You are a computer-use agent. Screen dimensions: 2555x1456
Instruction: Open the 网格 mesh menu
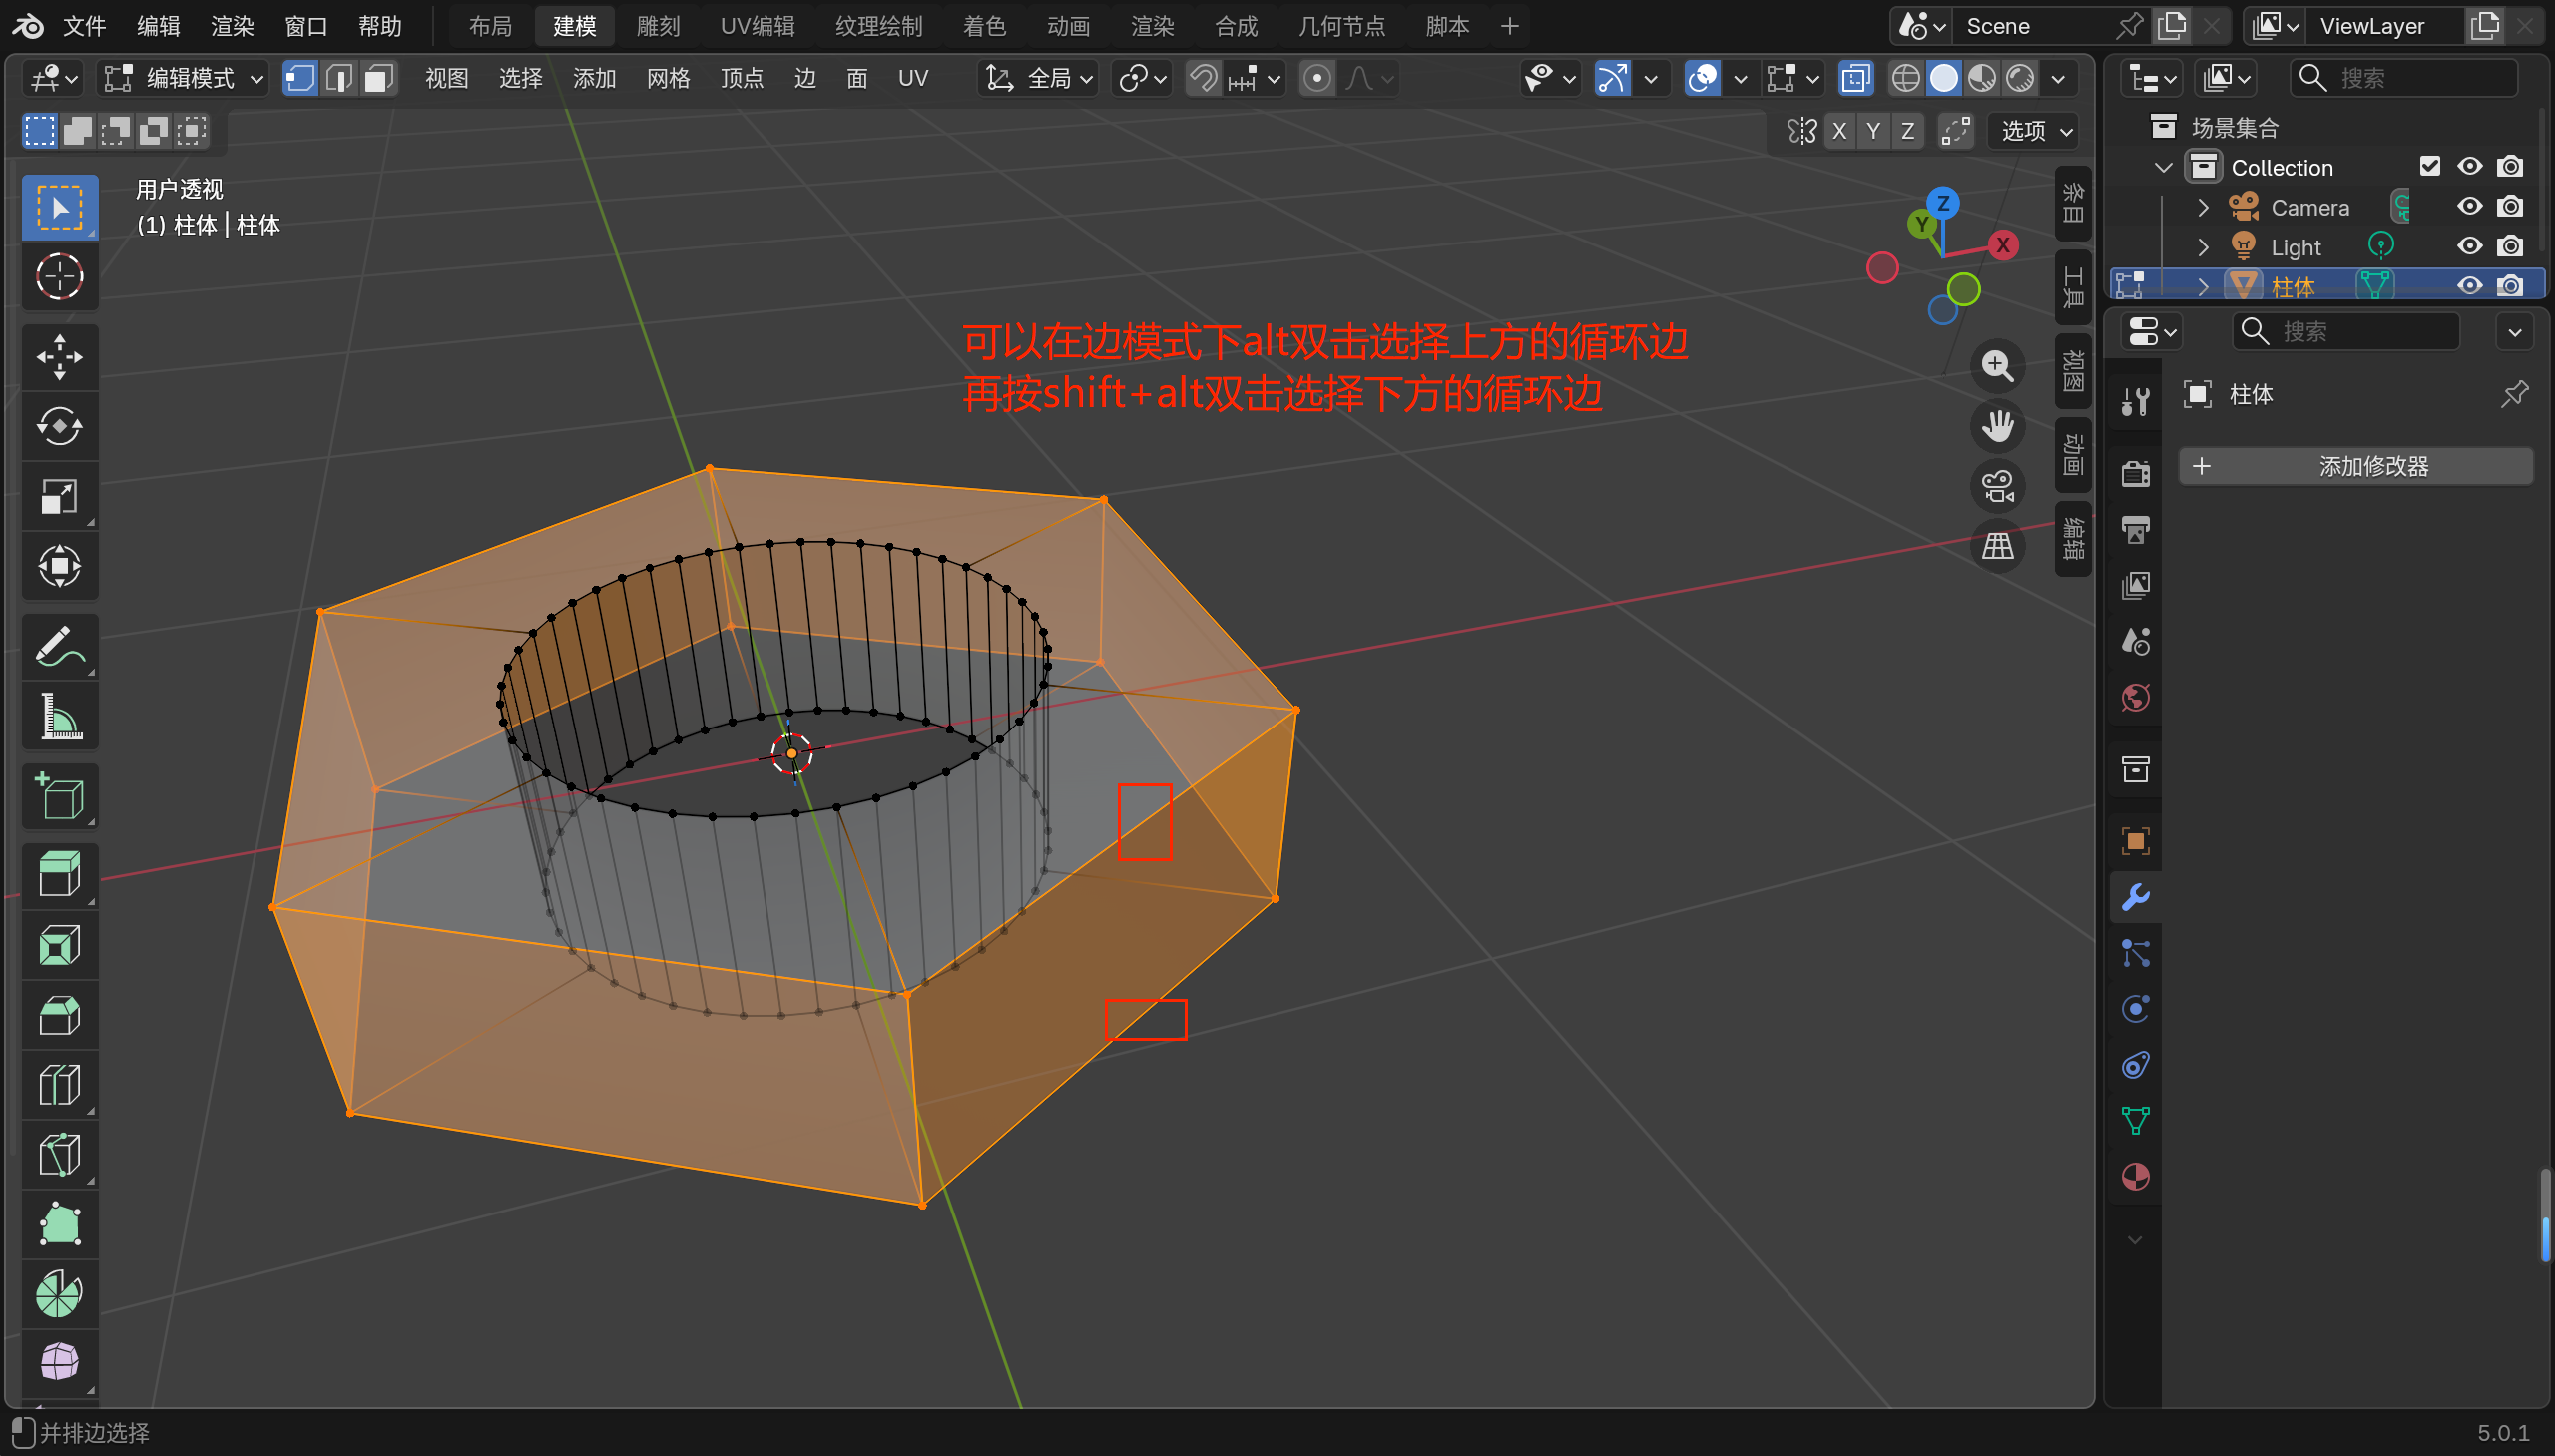point(668,78)
